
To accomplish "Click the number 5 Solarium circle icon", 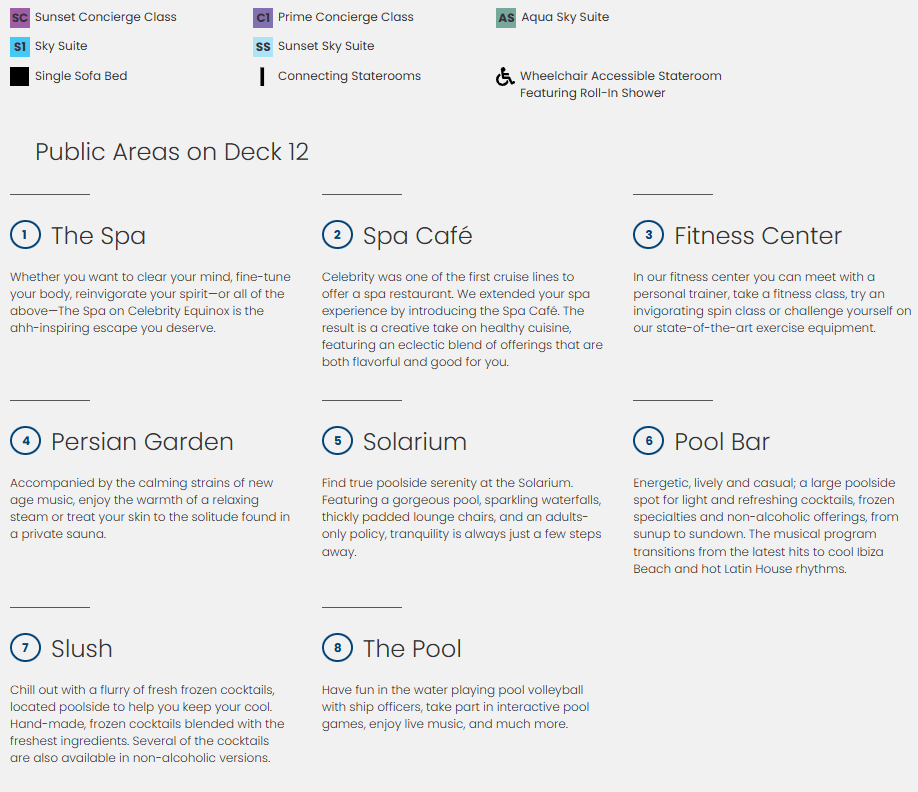I will click(337, 441).
